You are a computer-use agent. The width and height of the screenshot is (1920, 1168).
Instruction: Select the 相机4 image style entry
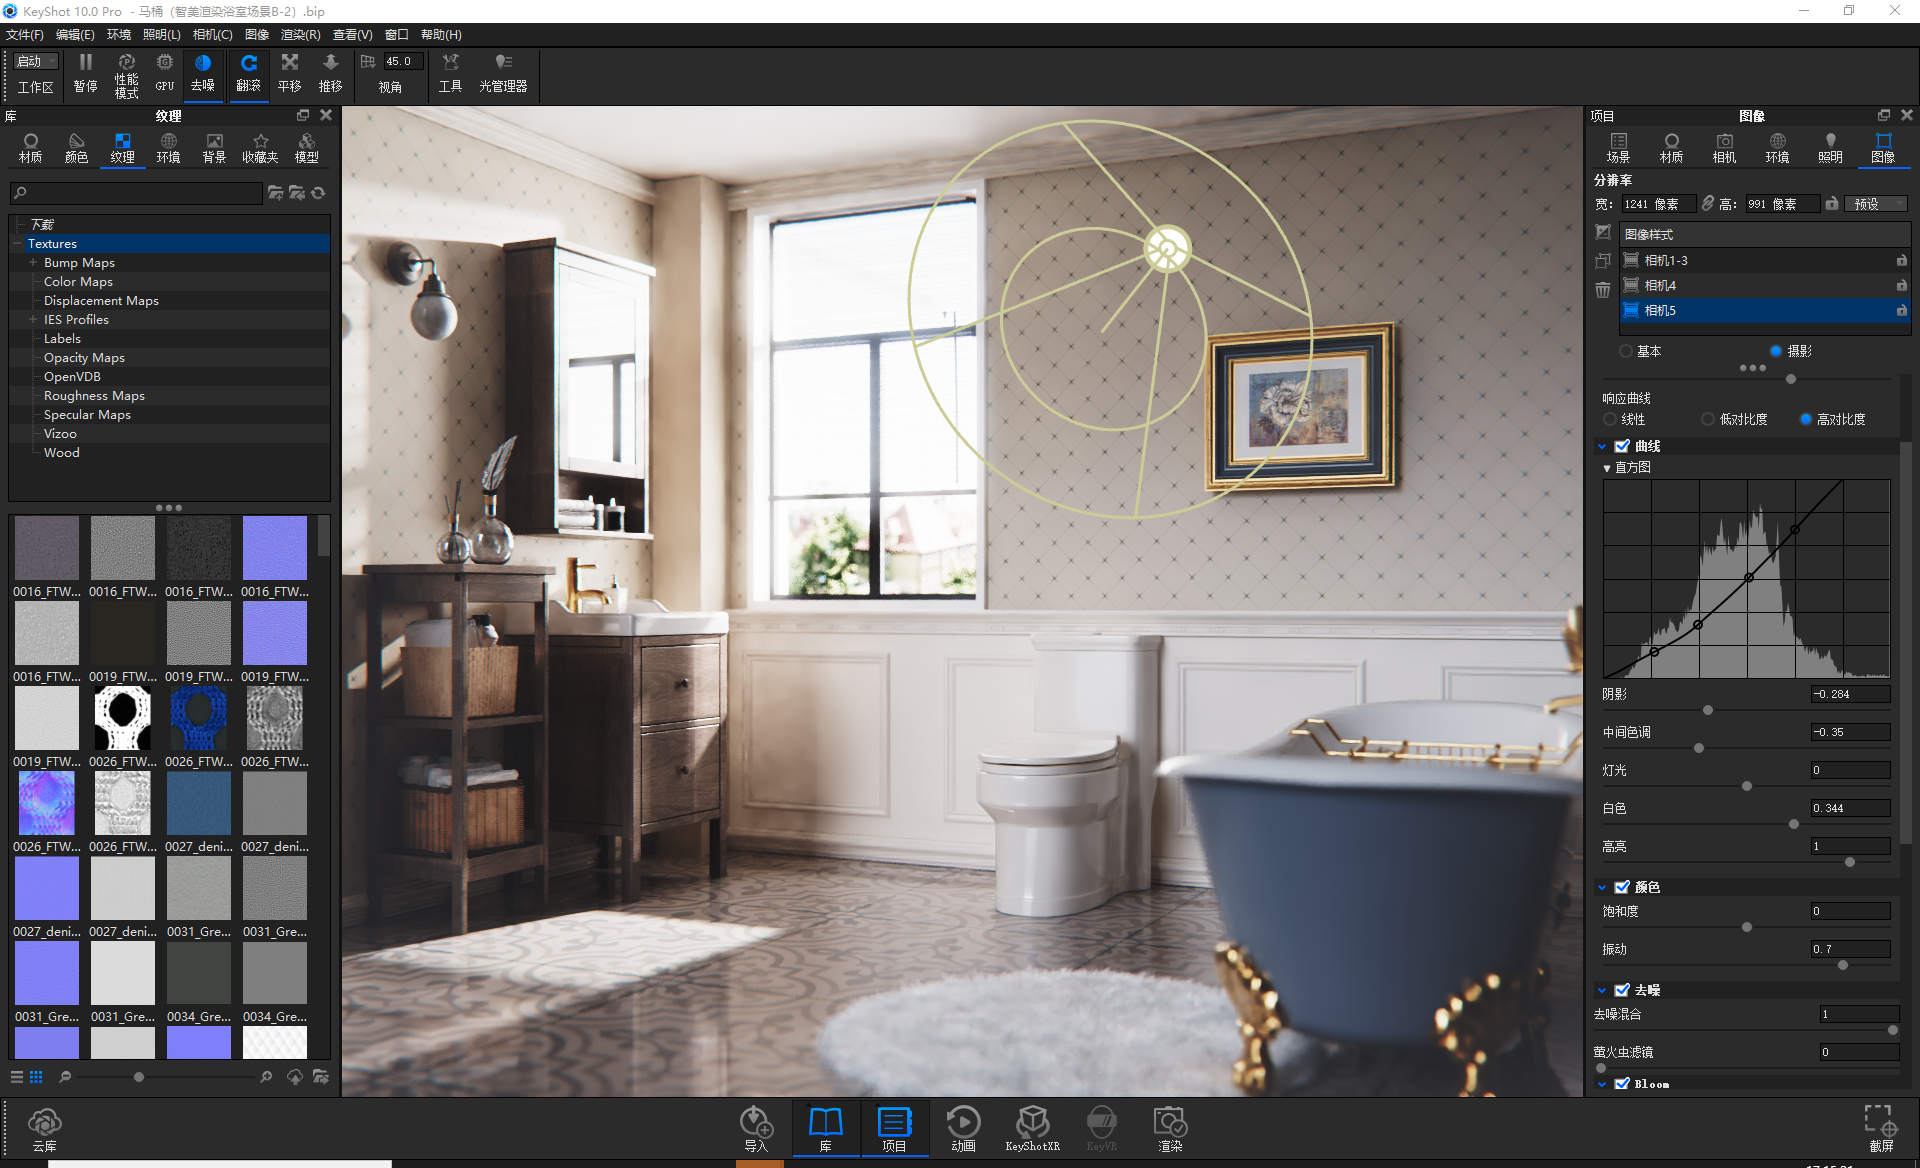pyautogui.click(x=1660, y=285)
